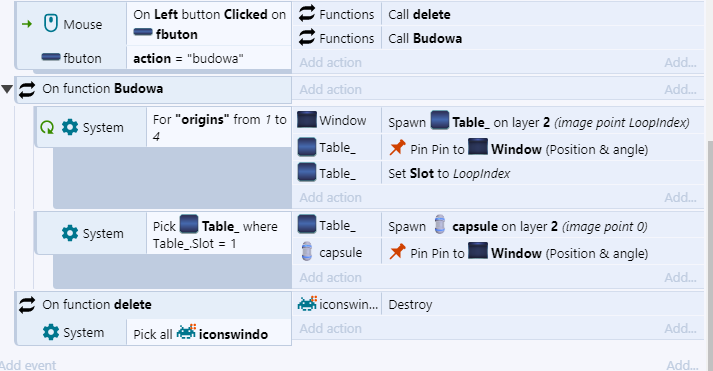713x371 pixels.
Task: Select the fbuton sprite icon under Mouse
Action: (50, 57)
